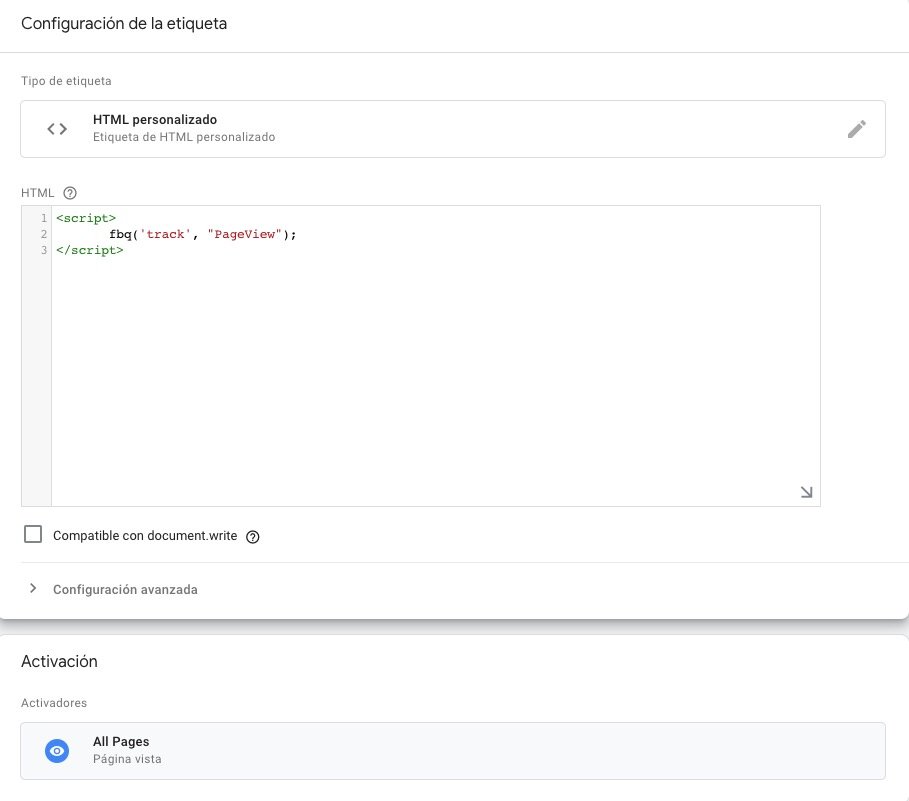Click the expand arrow in the HTML editor corner
This screenshot has height=801, width=909.
click(806, 492)
